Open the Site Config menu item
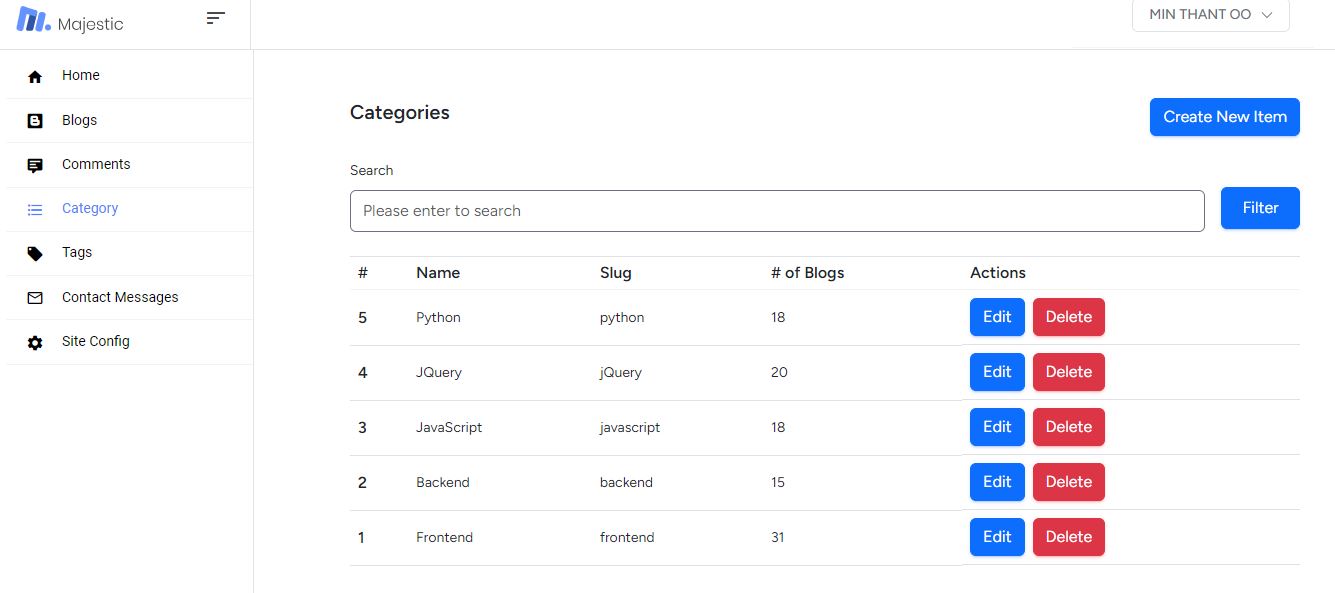 coord(128,341)
